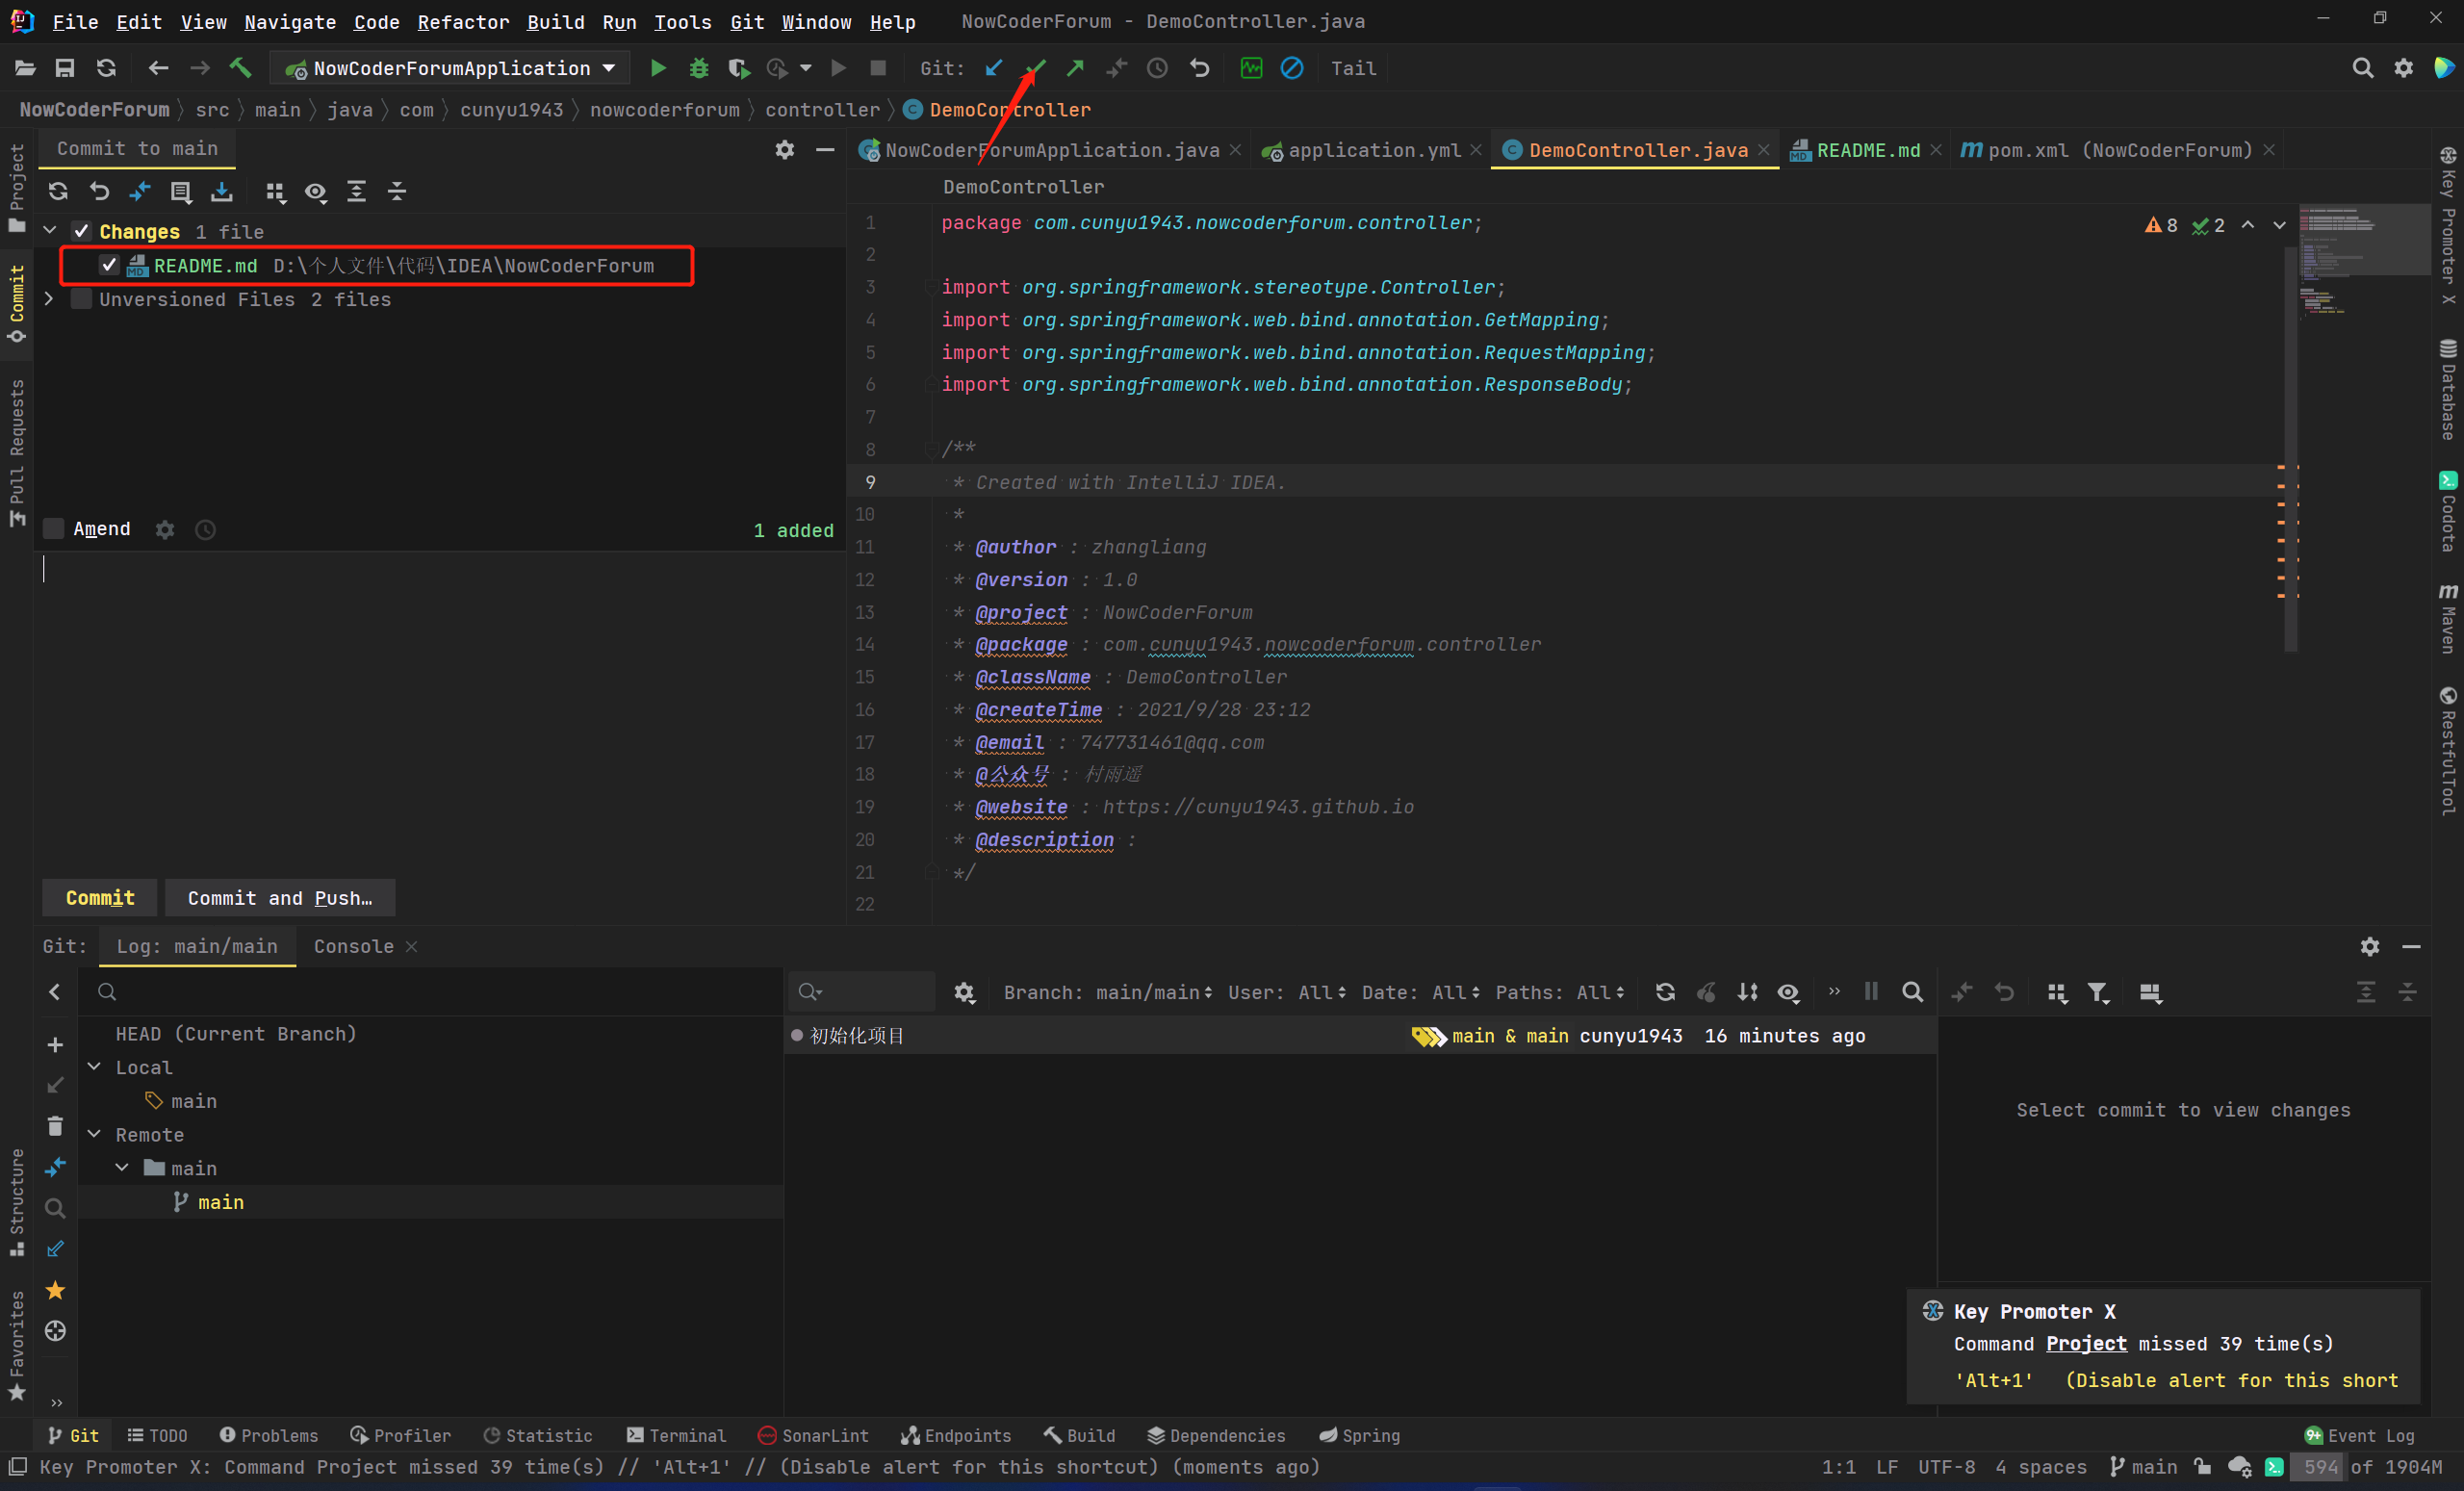
Task: Toggle View Options eye in Commit toolbar
Action: coord(316,191)
